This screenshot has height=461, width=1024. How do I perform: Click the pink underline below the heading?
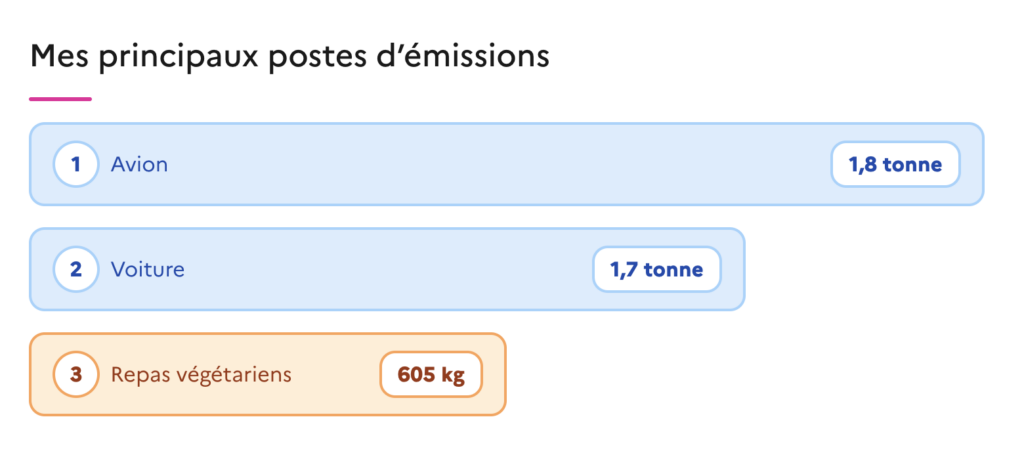pyautogui.click(x=60, y=99)
